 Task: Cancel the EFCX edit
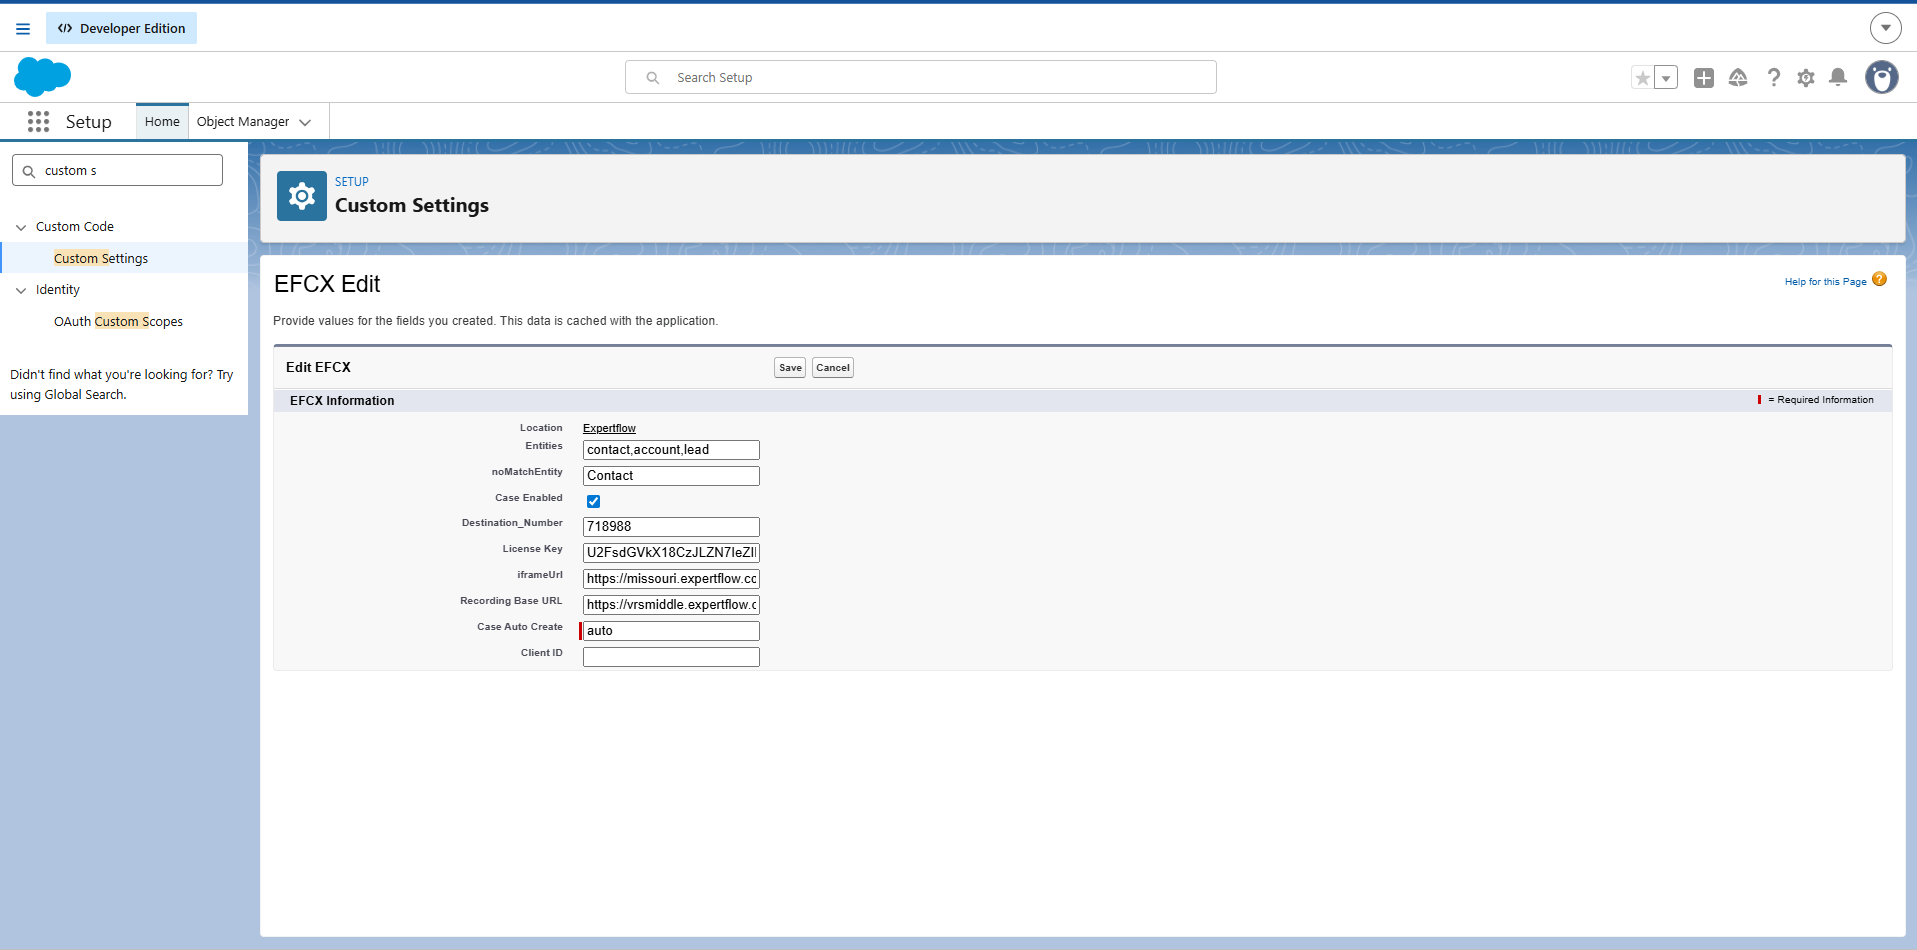(x=833, y=368)
